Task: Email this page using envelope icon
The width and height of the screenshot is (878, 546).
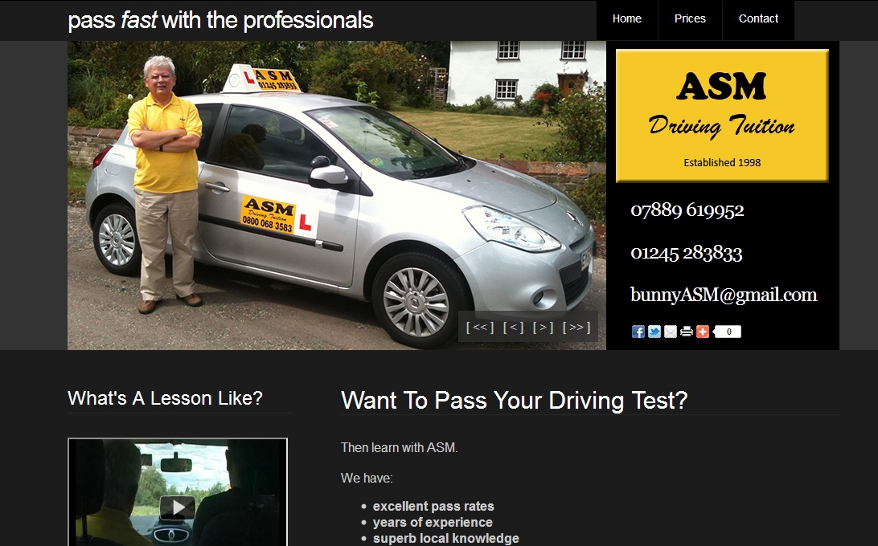Action: pyautogui.click(x=670, y=332)
